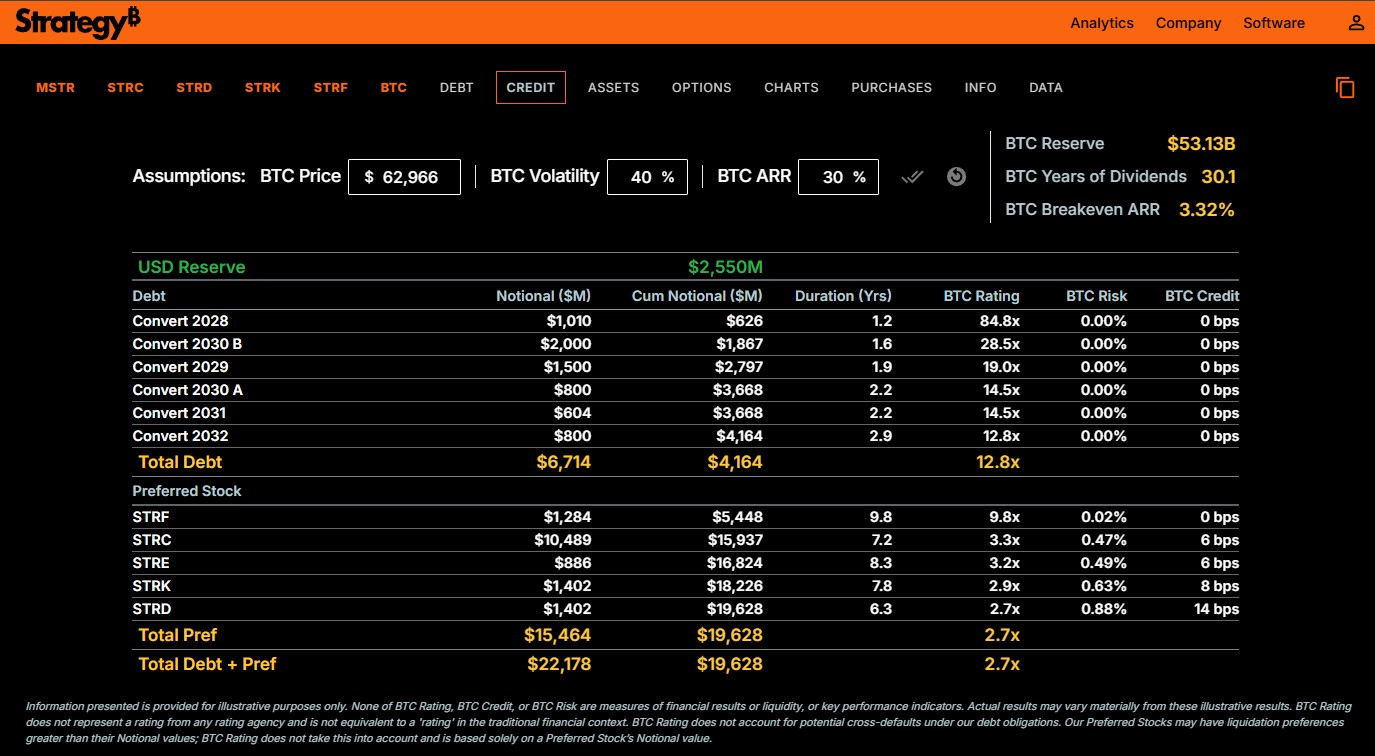Apply assumptions with the double-check icon
Screen dimensions: 1375x756
tap(912, 177)
